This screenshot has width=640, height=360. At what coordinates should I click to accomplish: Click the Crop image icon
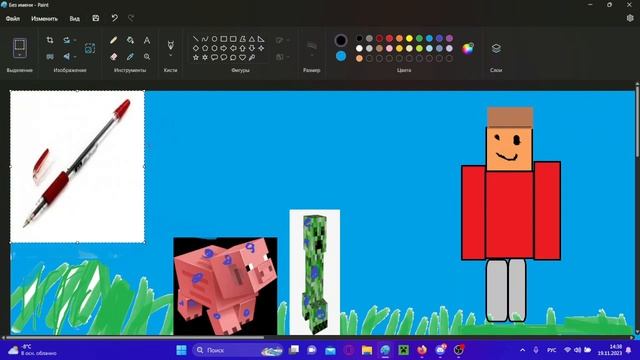coord(50,40)
